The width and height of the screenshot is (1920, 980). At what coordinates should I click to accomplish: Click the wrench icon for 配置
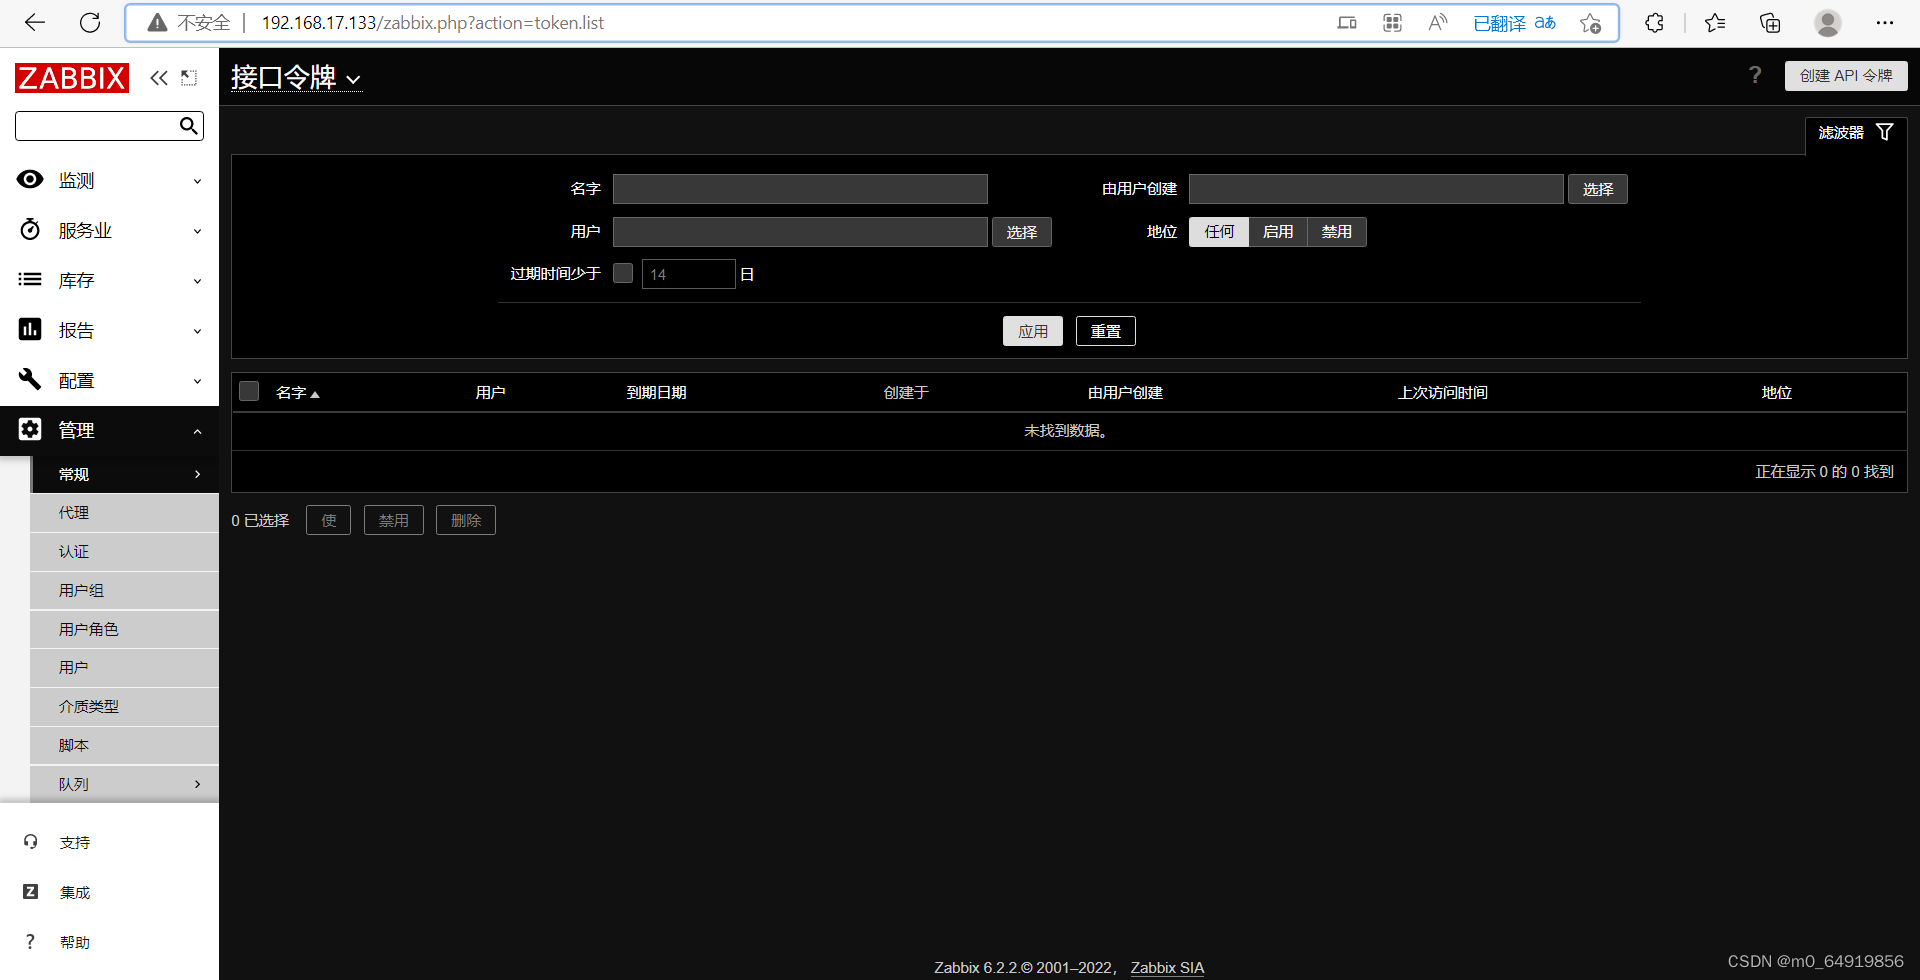point(30,379)
